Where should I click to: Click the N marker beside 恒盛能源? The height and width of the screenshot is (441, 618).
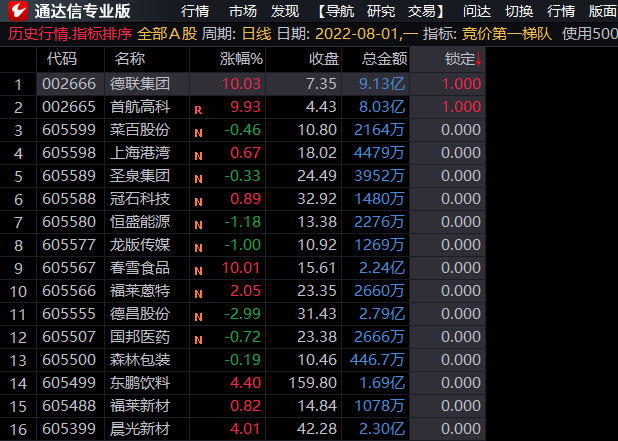(x=198, y=225)
